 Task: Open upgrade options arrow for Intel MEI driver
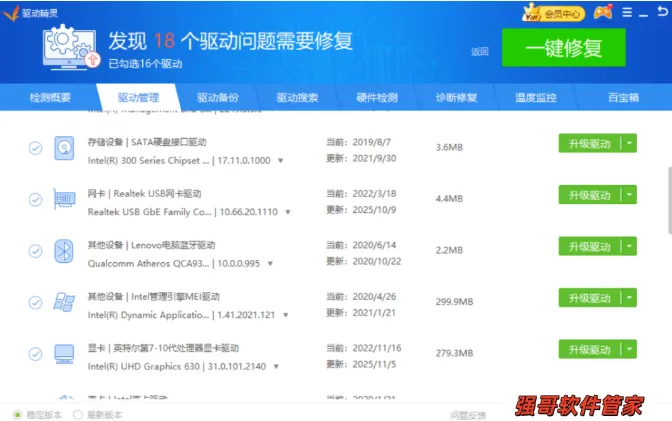point(629,298)
